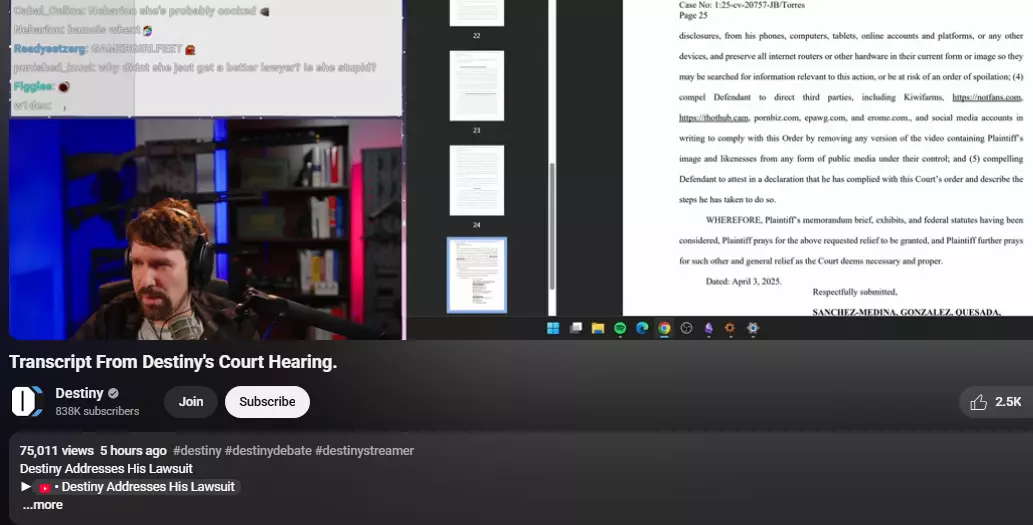Click the #destiny hashtag

click(197, 451)
